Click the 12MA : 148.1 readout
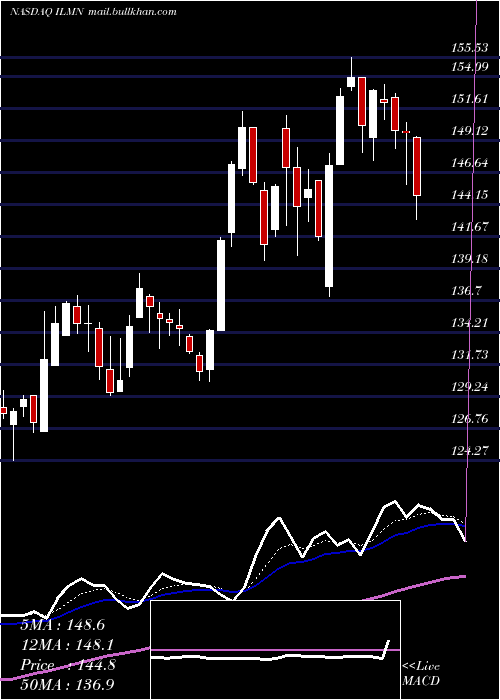The width and height of the screenshot is (500, 700). pos(67,645)
